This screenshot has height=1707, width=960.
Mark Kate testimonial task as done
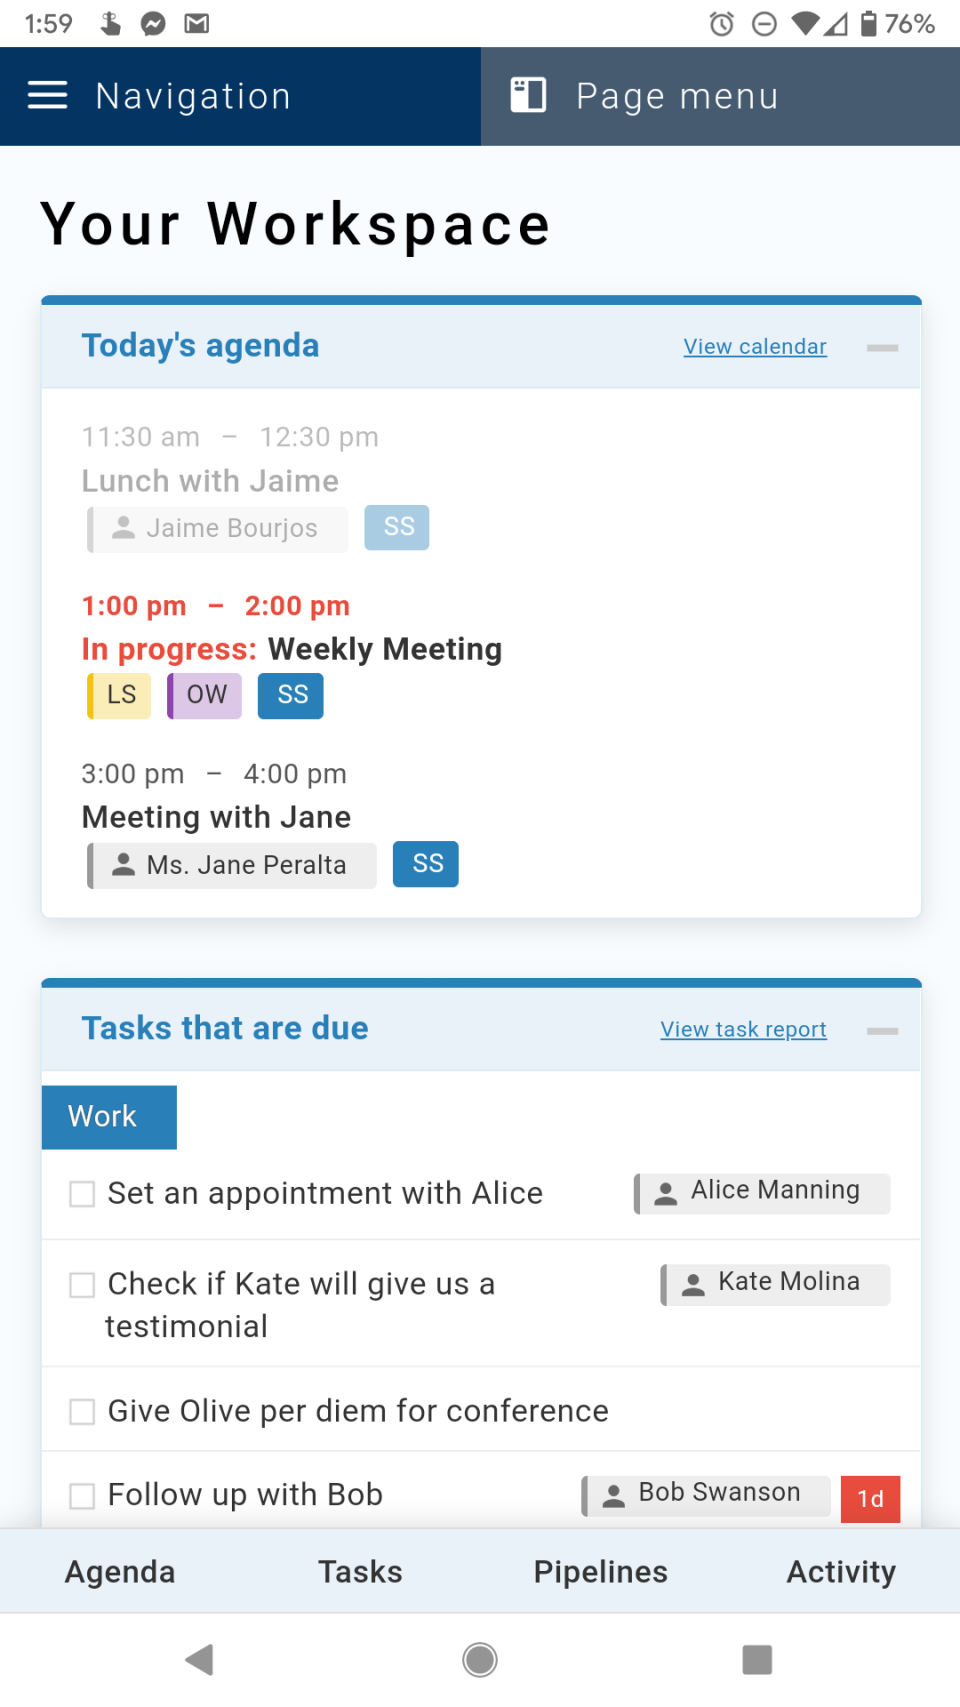tap(82, 1285)
